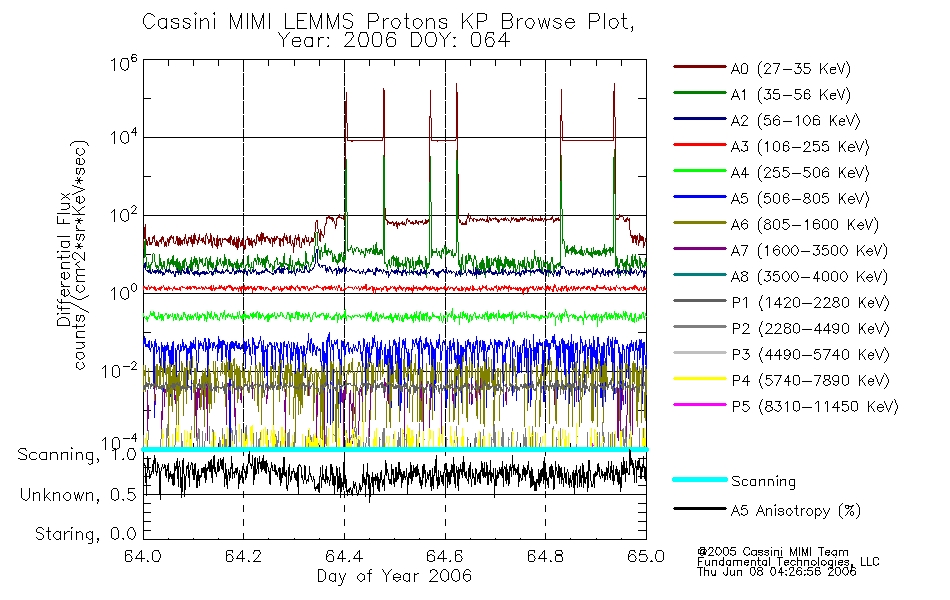Click the olive A6 legend line

coord(700,223)
